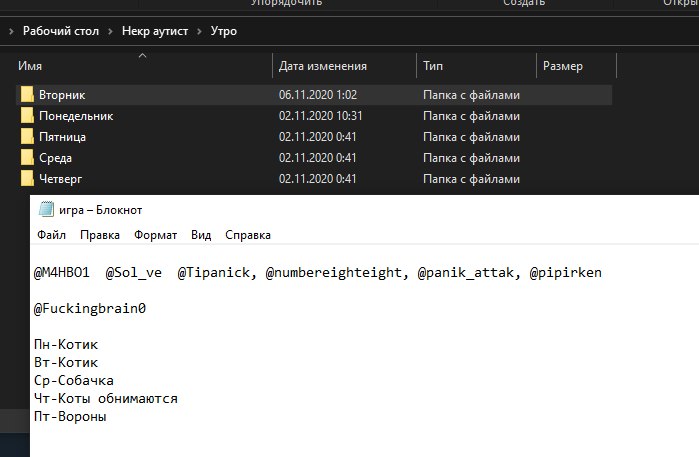Sort by Имя column header
This screenshot has height=457, width=699.
[x=30, y=66]
